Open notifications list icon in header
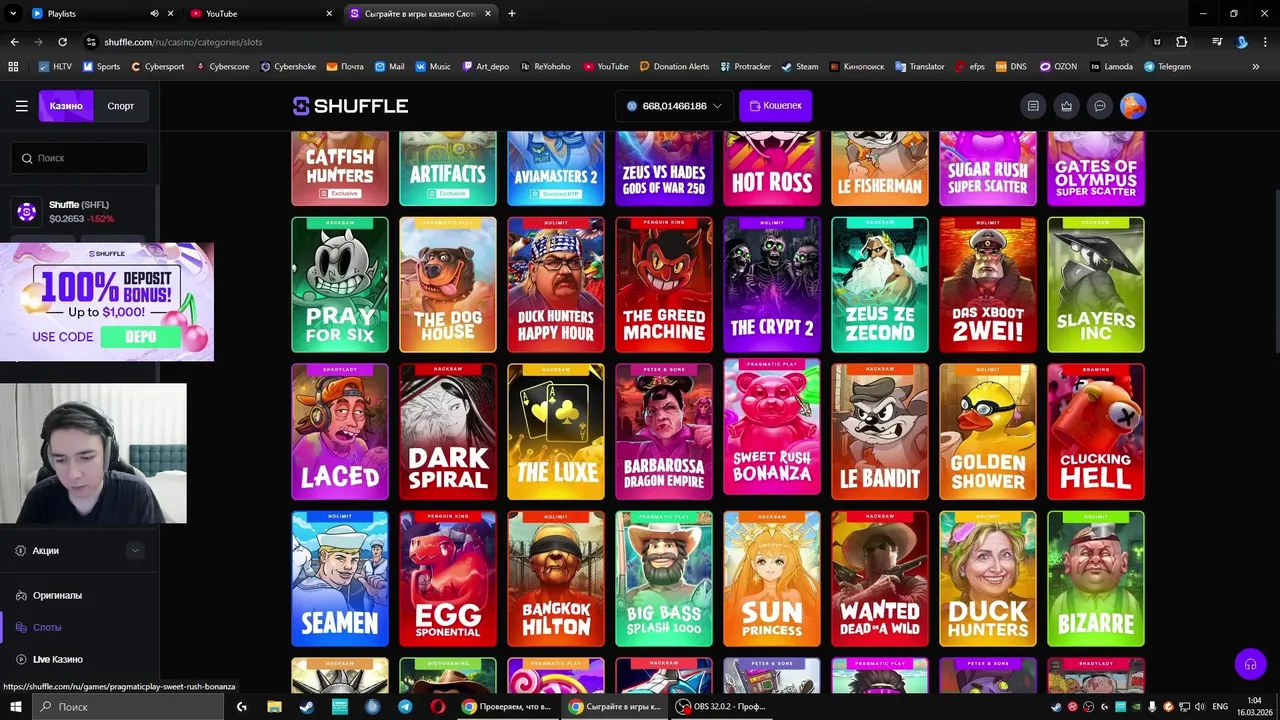 coord(1033,106)
